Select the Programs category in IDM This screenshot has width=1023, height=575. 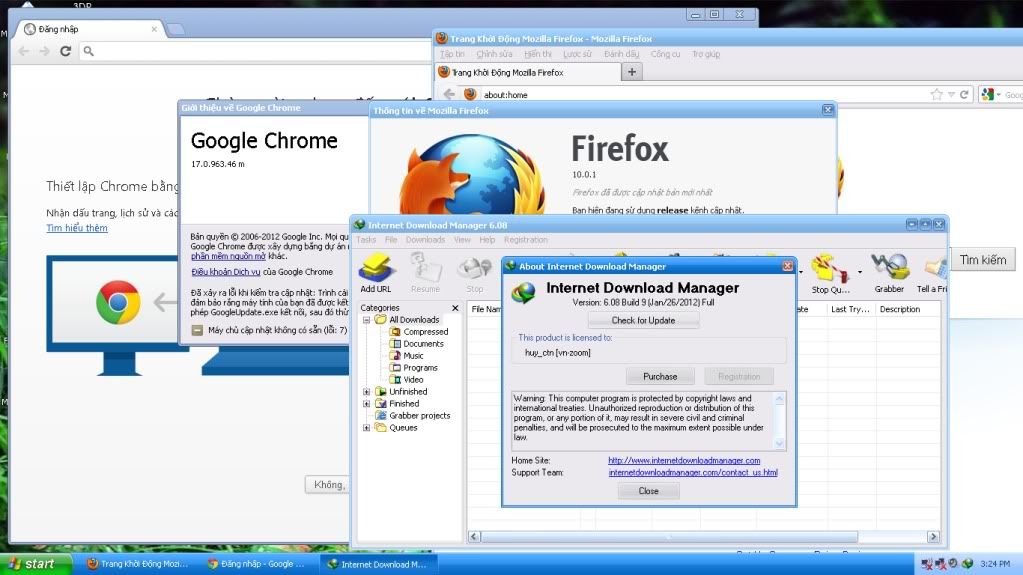414,367
